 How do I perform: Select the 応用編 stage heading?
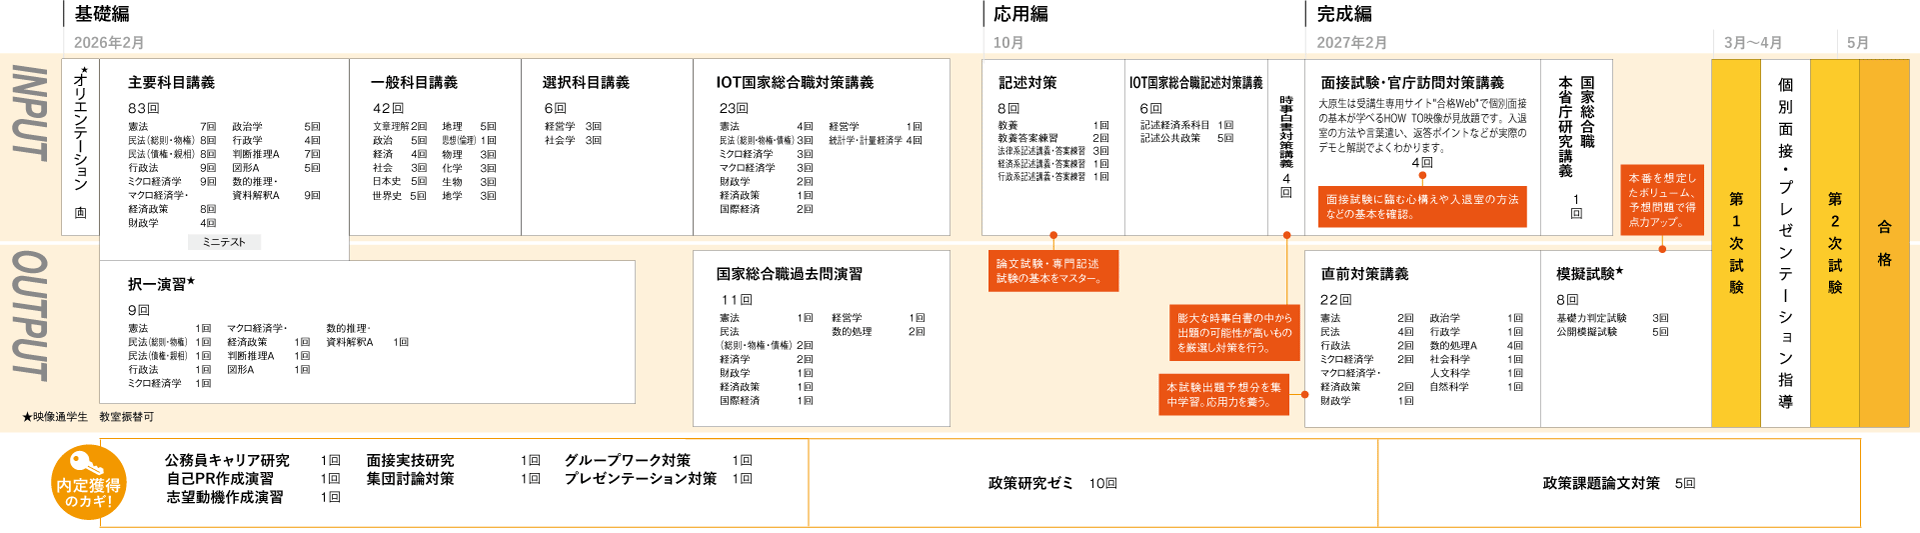(1020, 14)
